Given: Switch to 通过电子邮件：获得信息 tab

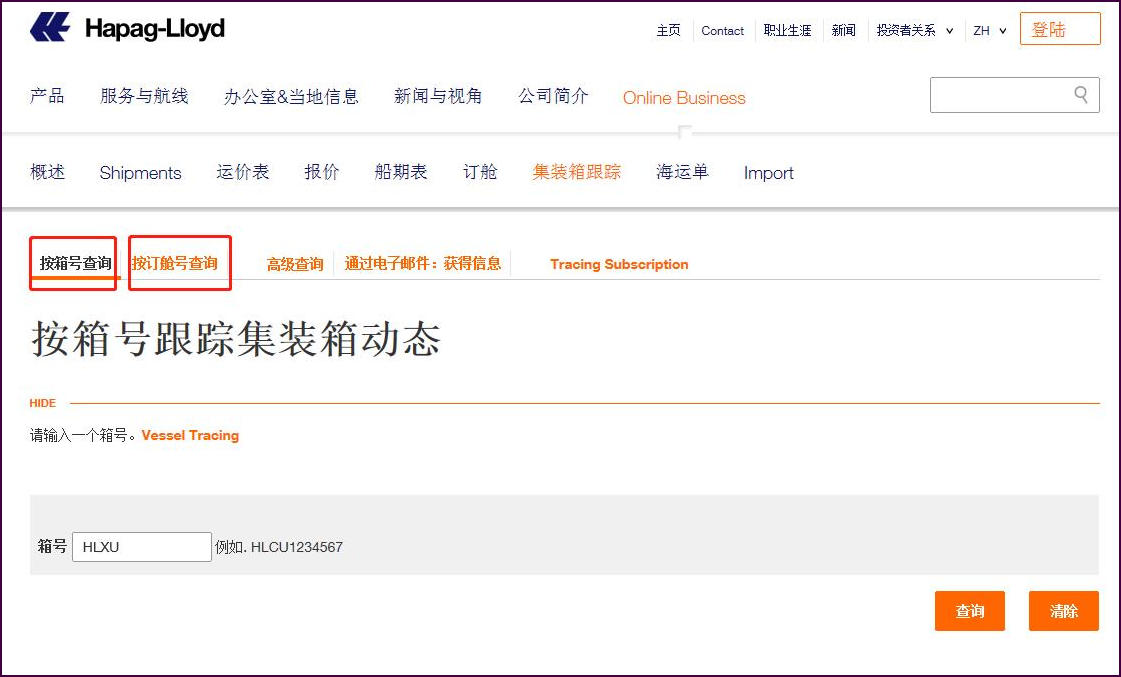Looking at the screenshot, I should tap(423, 264).
